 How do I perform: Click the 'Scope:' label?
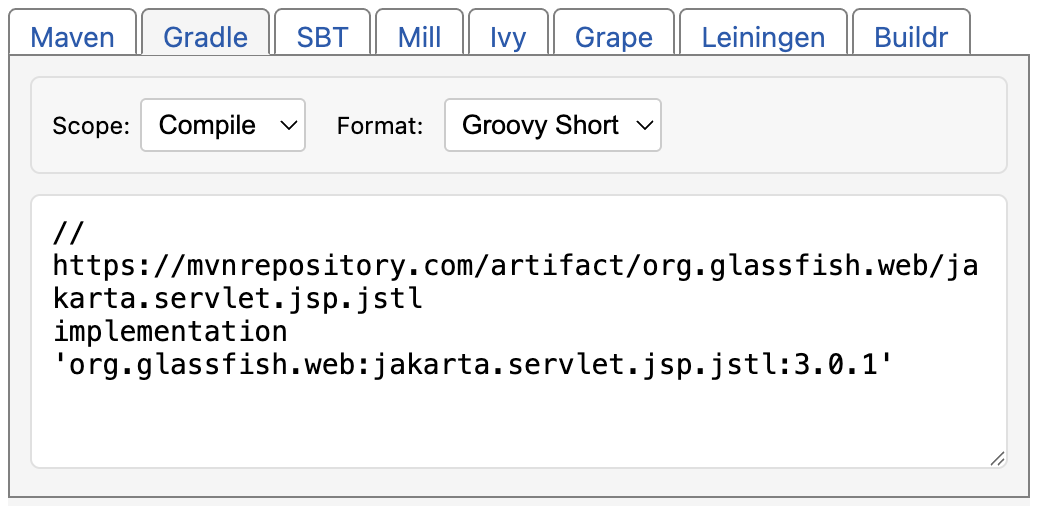click(91, 126)
